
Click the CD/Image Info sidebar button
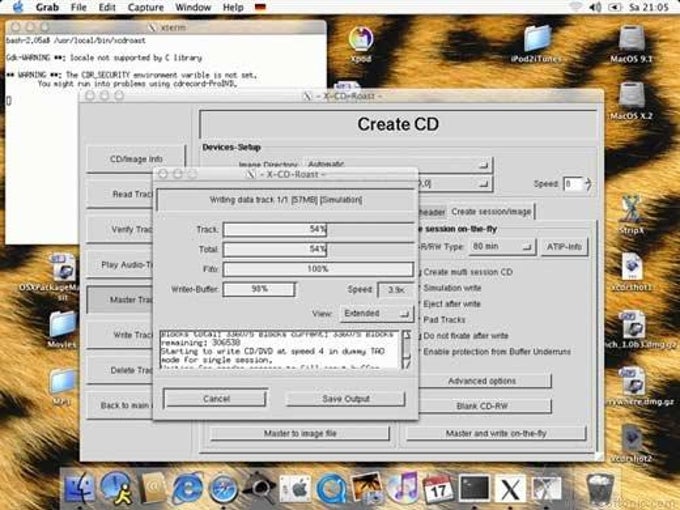pyautogui.click(x=136, y=159)
